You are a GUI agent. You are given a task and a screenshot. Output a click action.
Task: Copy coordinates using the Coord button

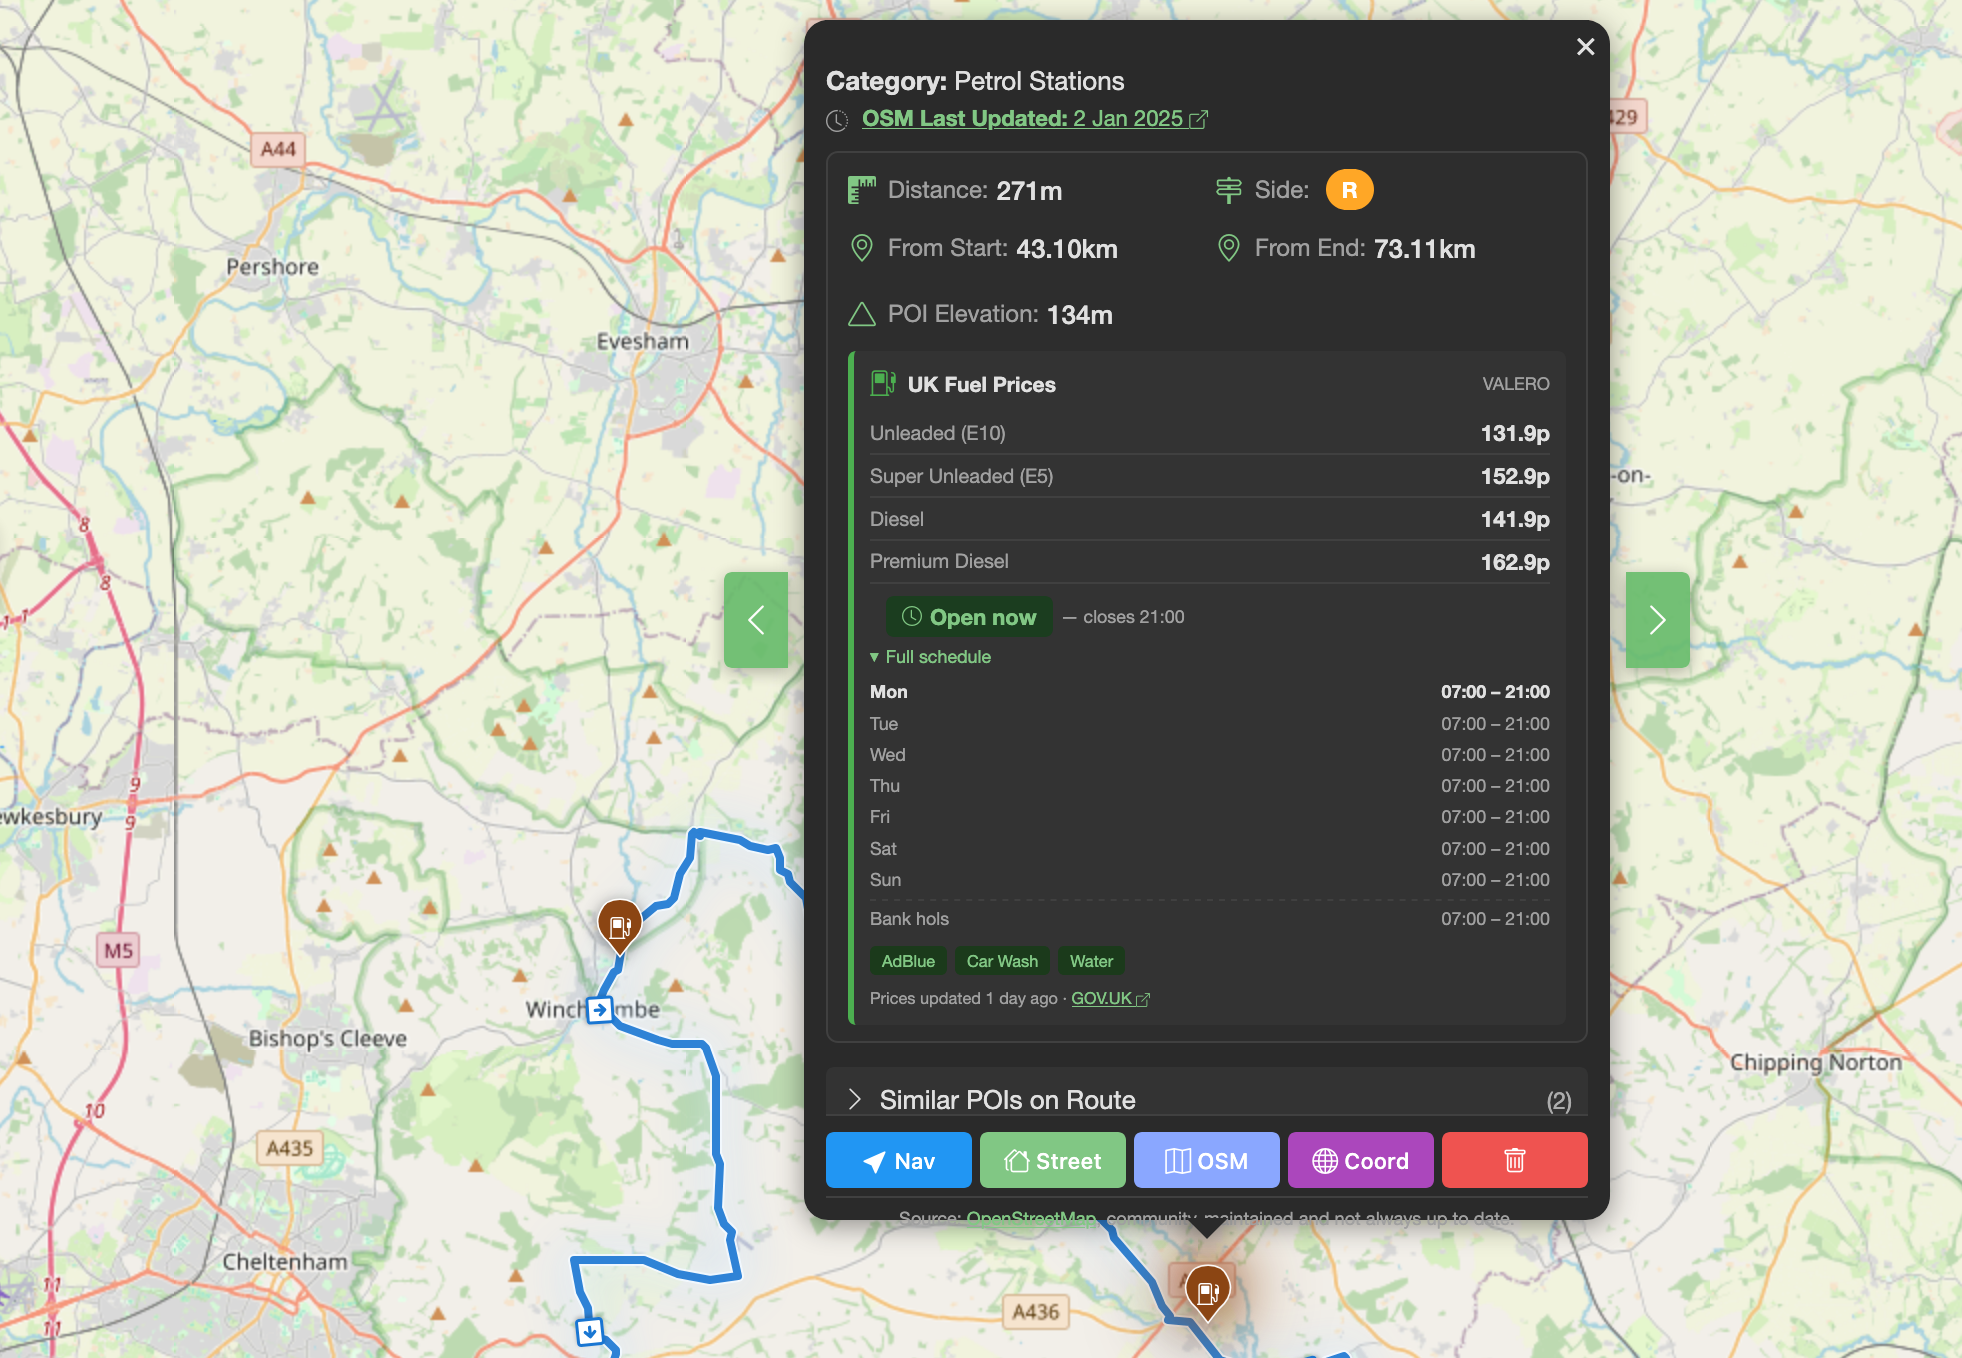click(1360, 1160)
